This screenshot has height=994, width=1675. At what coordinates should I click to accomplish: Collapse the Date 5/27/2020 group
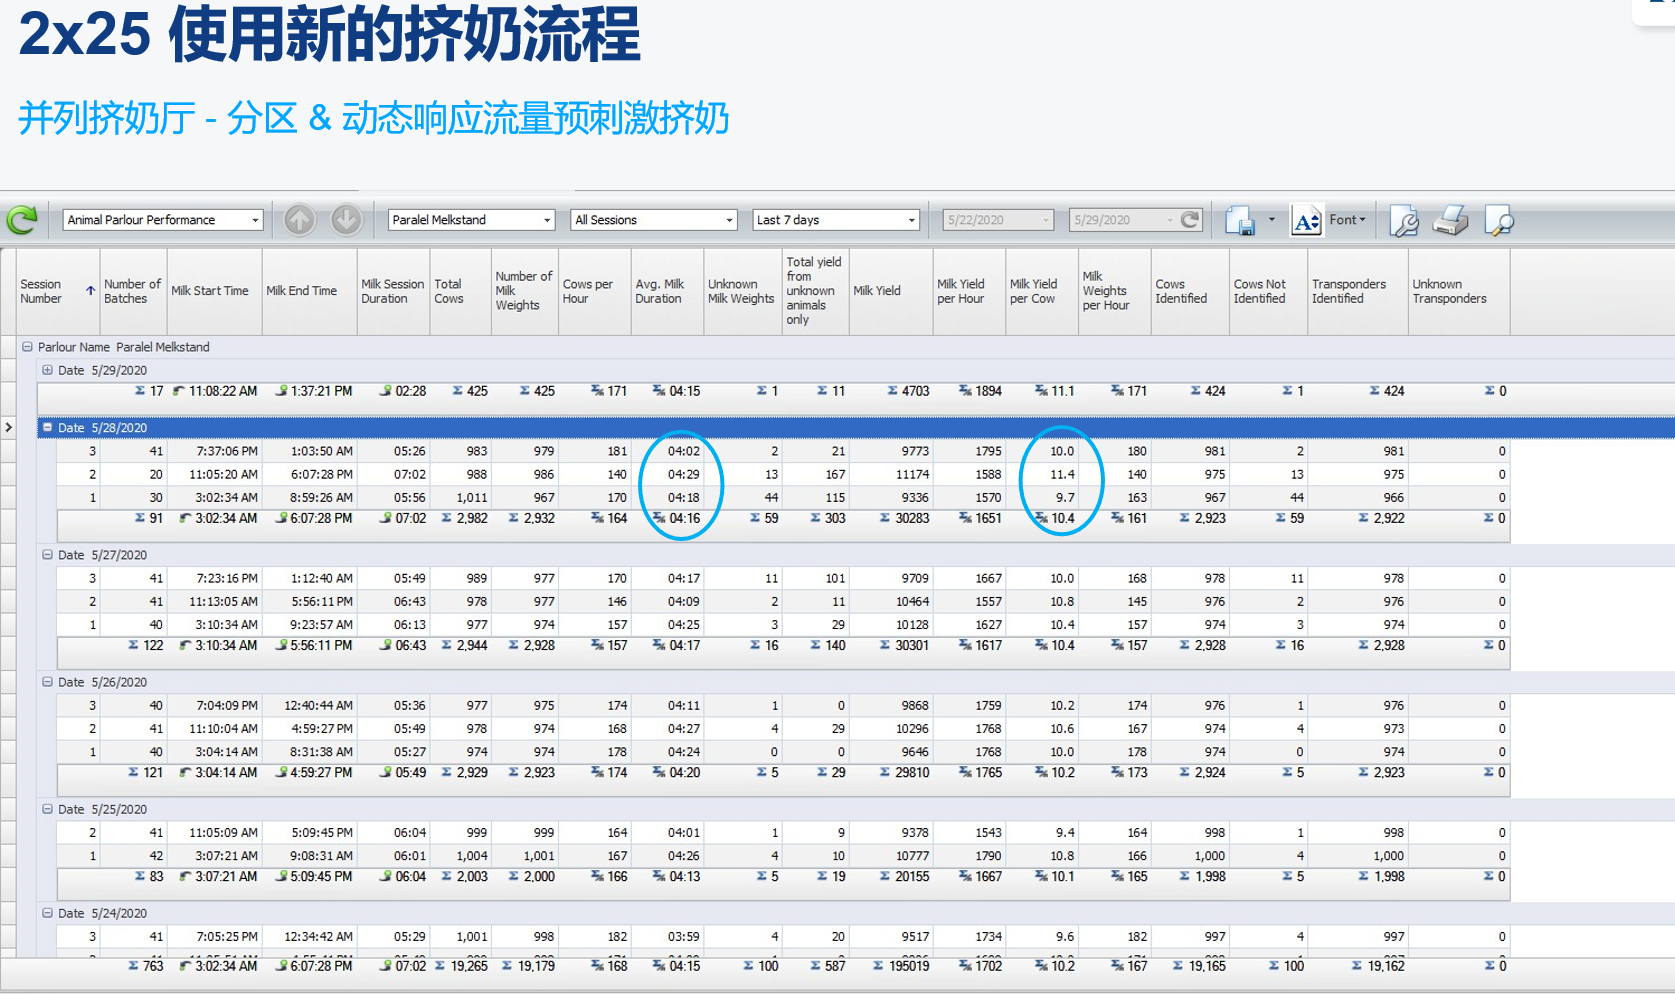coord(47,554)
